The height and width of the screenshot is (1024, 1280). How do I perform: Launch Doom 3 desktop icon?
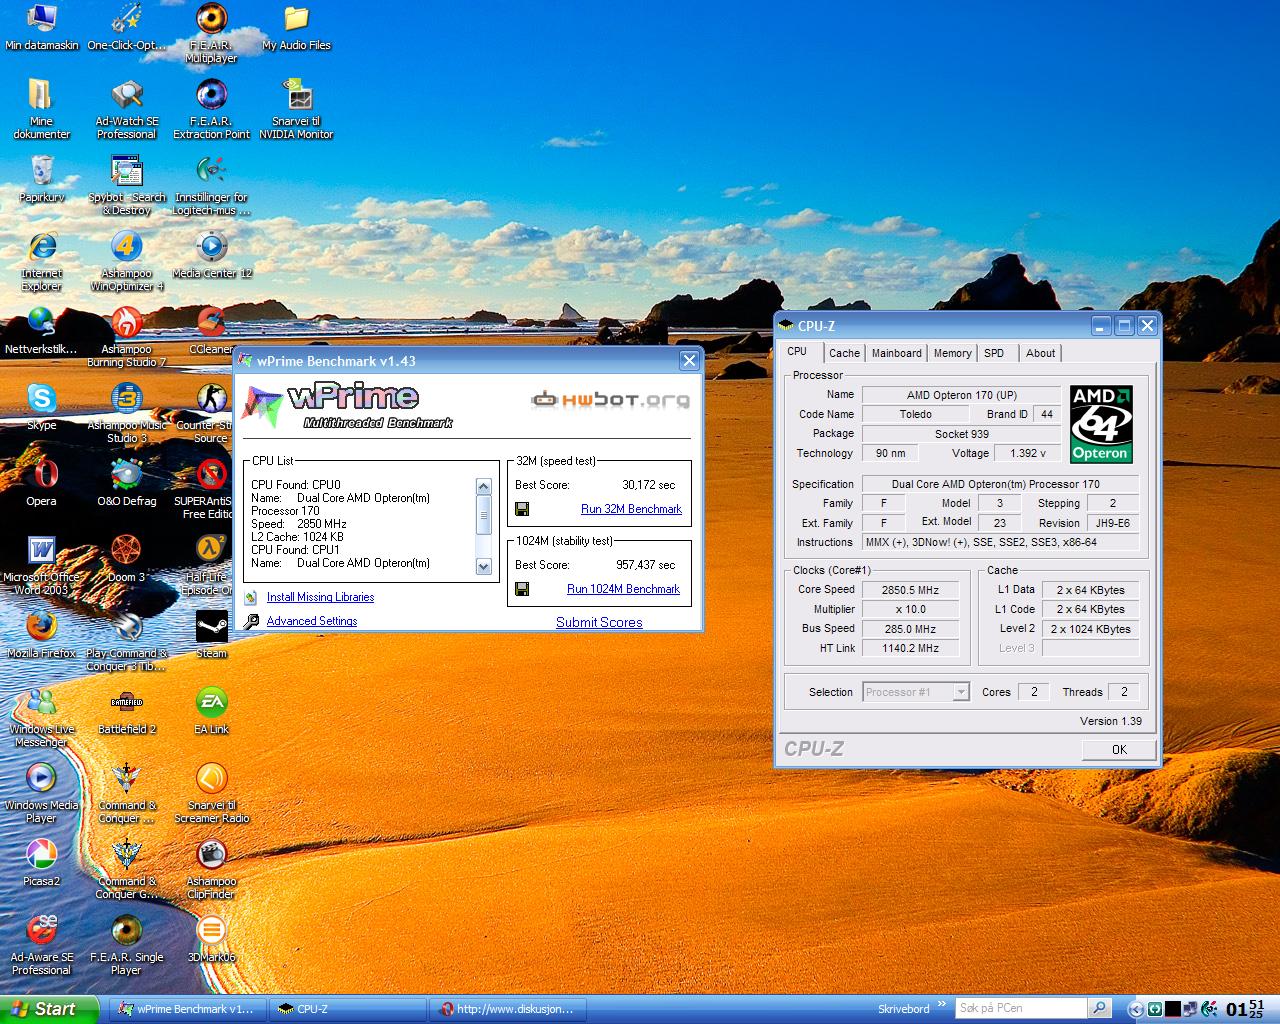point(126,551)
